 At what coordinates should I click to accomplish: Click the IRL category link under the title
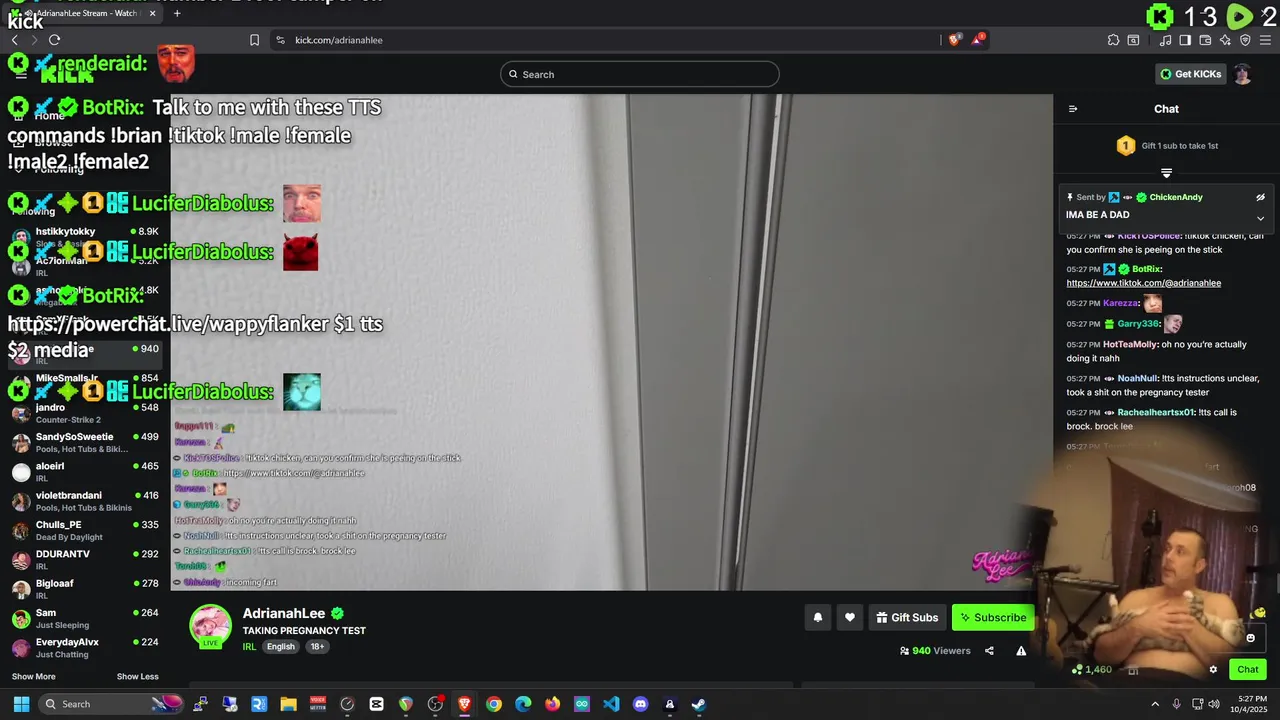[249, 647]
